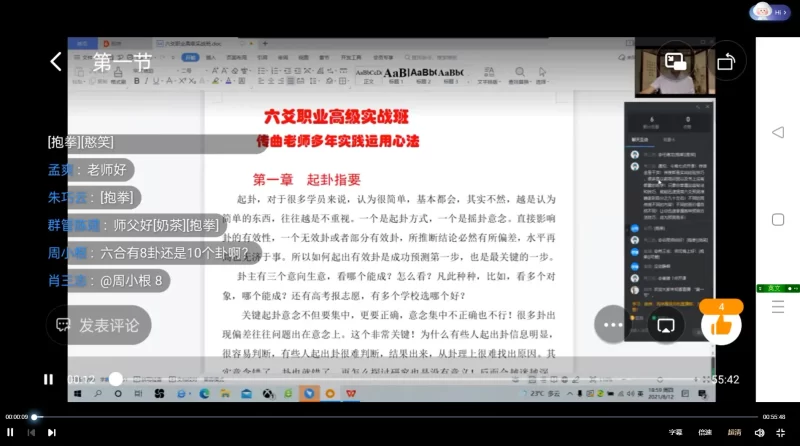Open the 倍速 playback speed menu
800x446 pixels.
[705, 432]
